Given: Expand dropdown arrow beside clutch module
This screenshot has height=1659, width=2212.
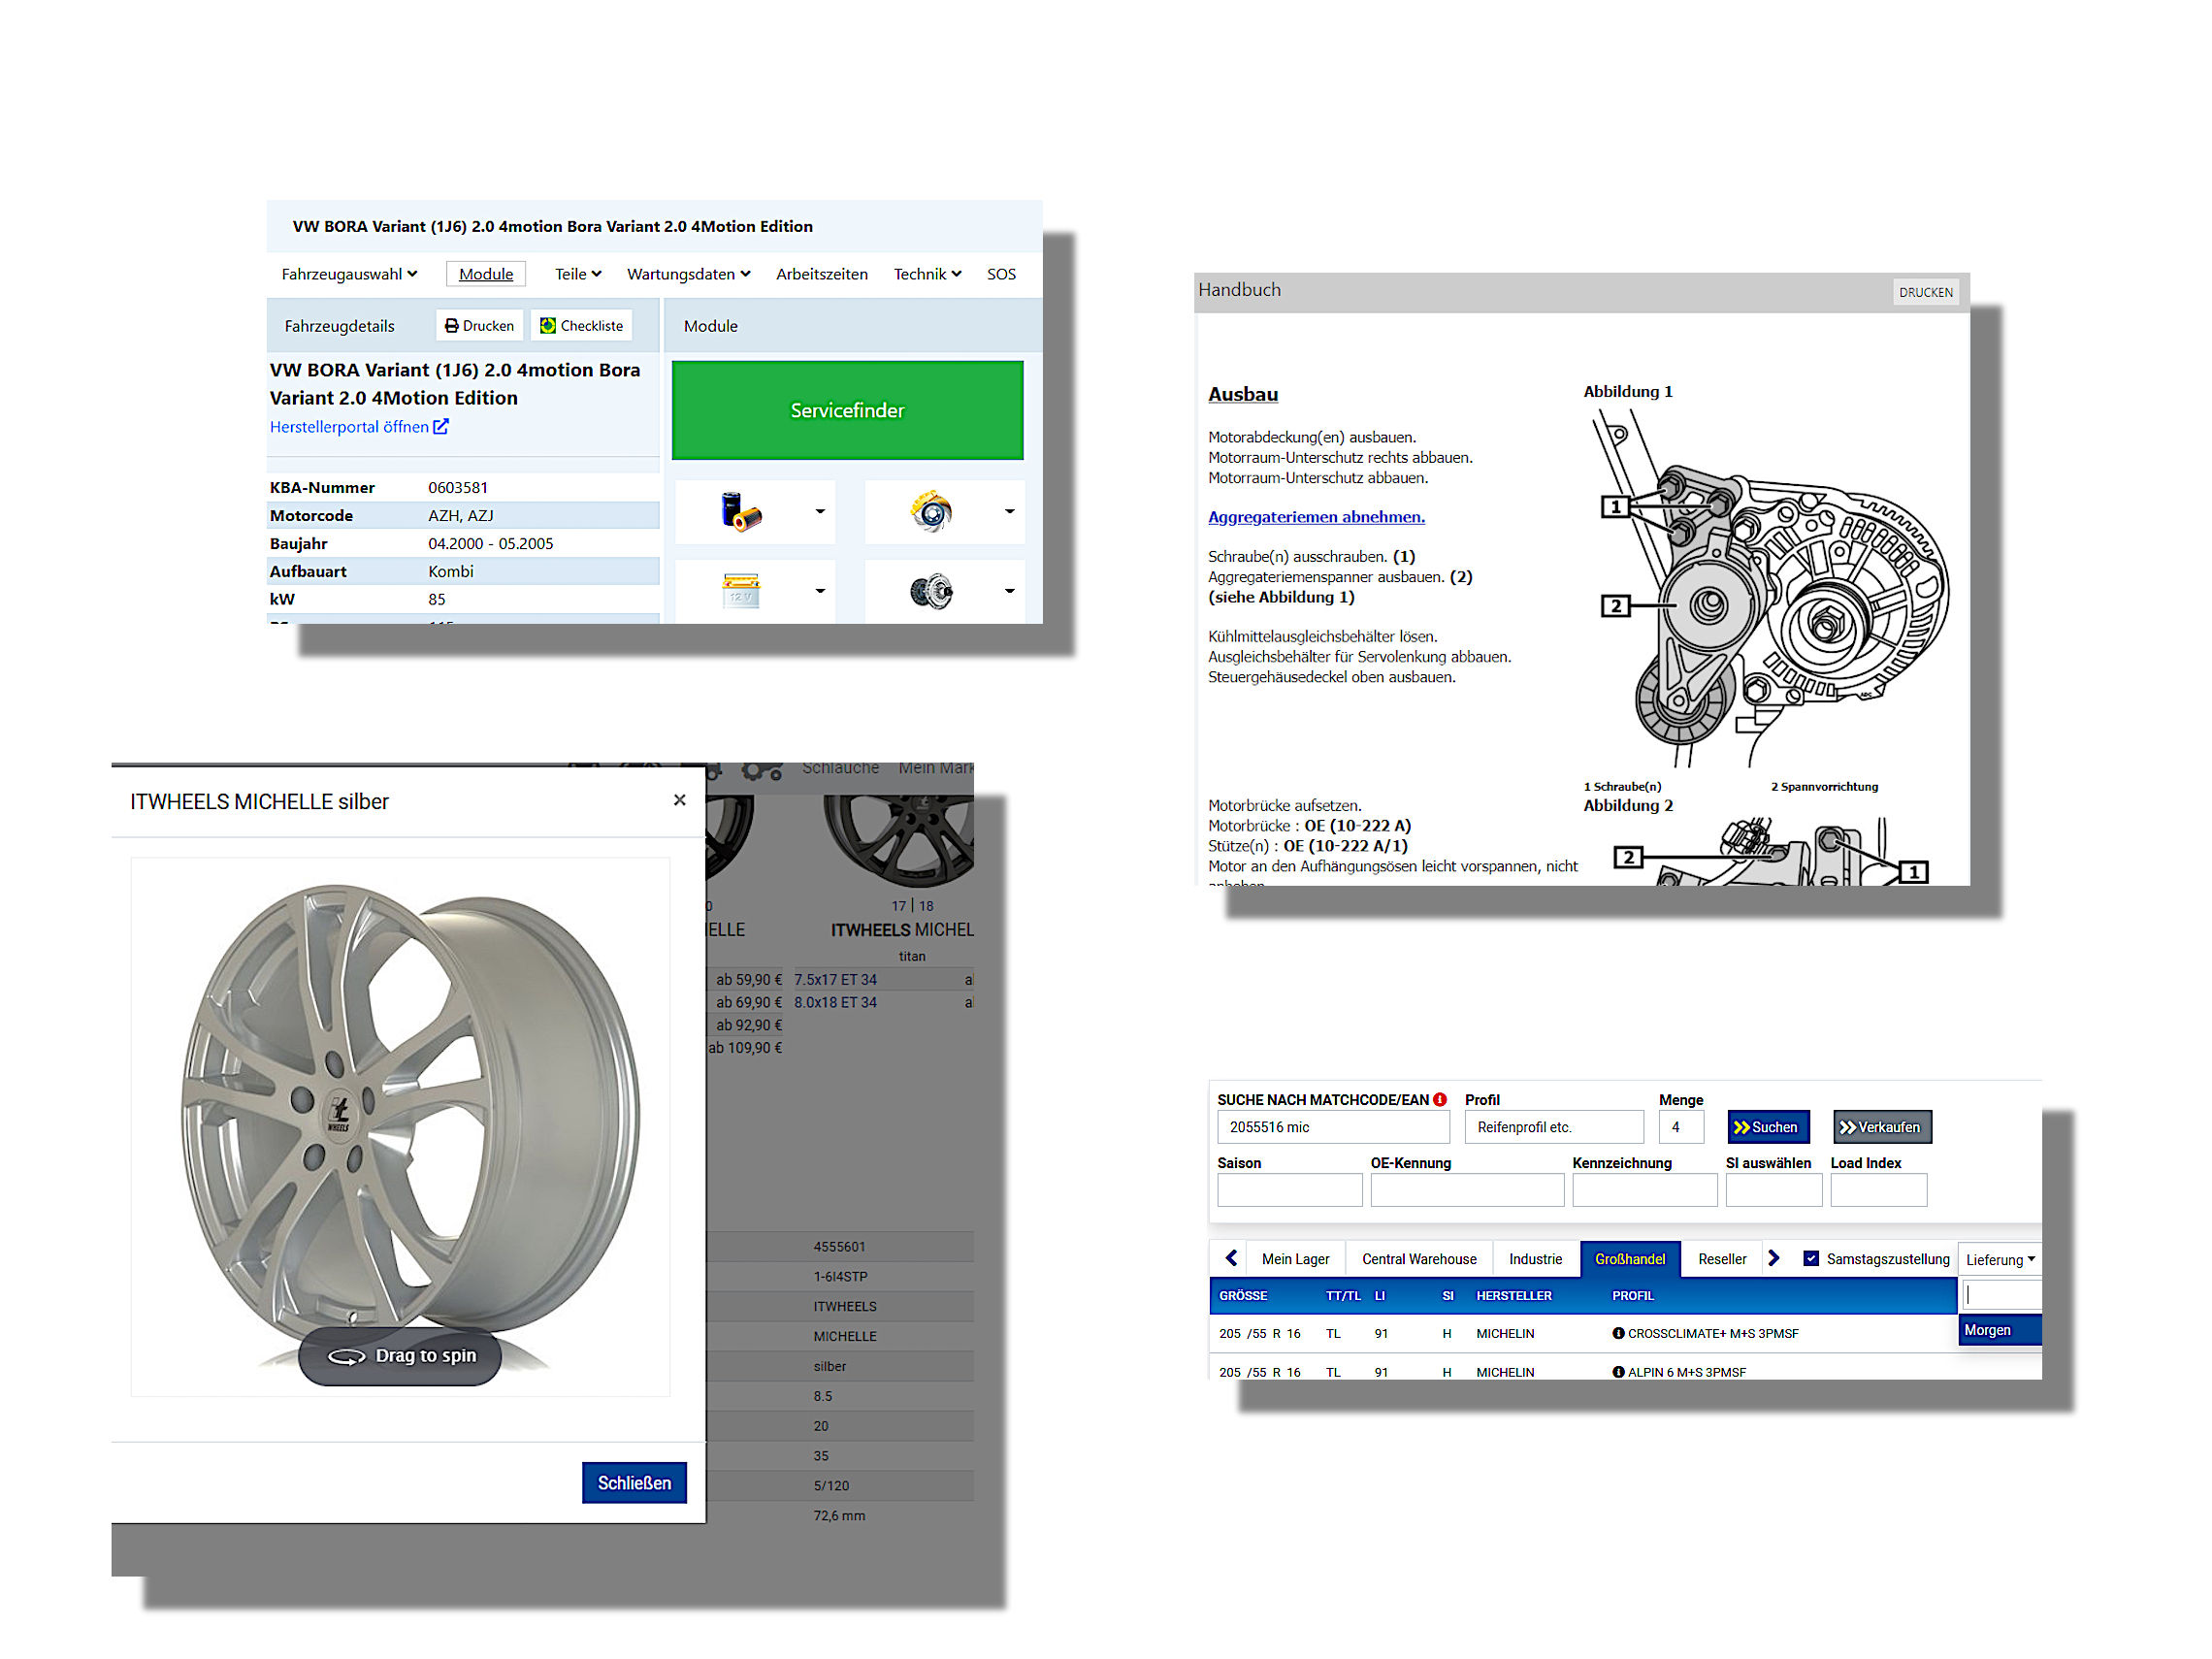Looking at the screenshot, I should tap(1010, 591).
